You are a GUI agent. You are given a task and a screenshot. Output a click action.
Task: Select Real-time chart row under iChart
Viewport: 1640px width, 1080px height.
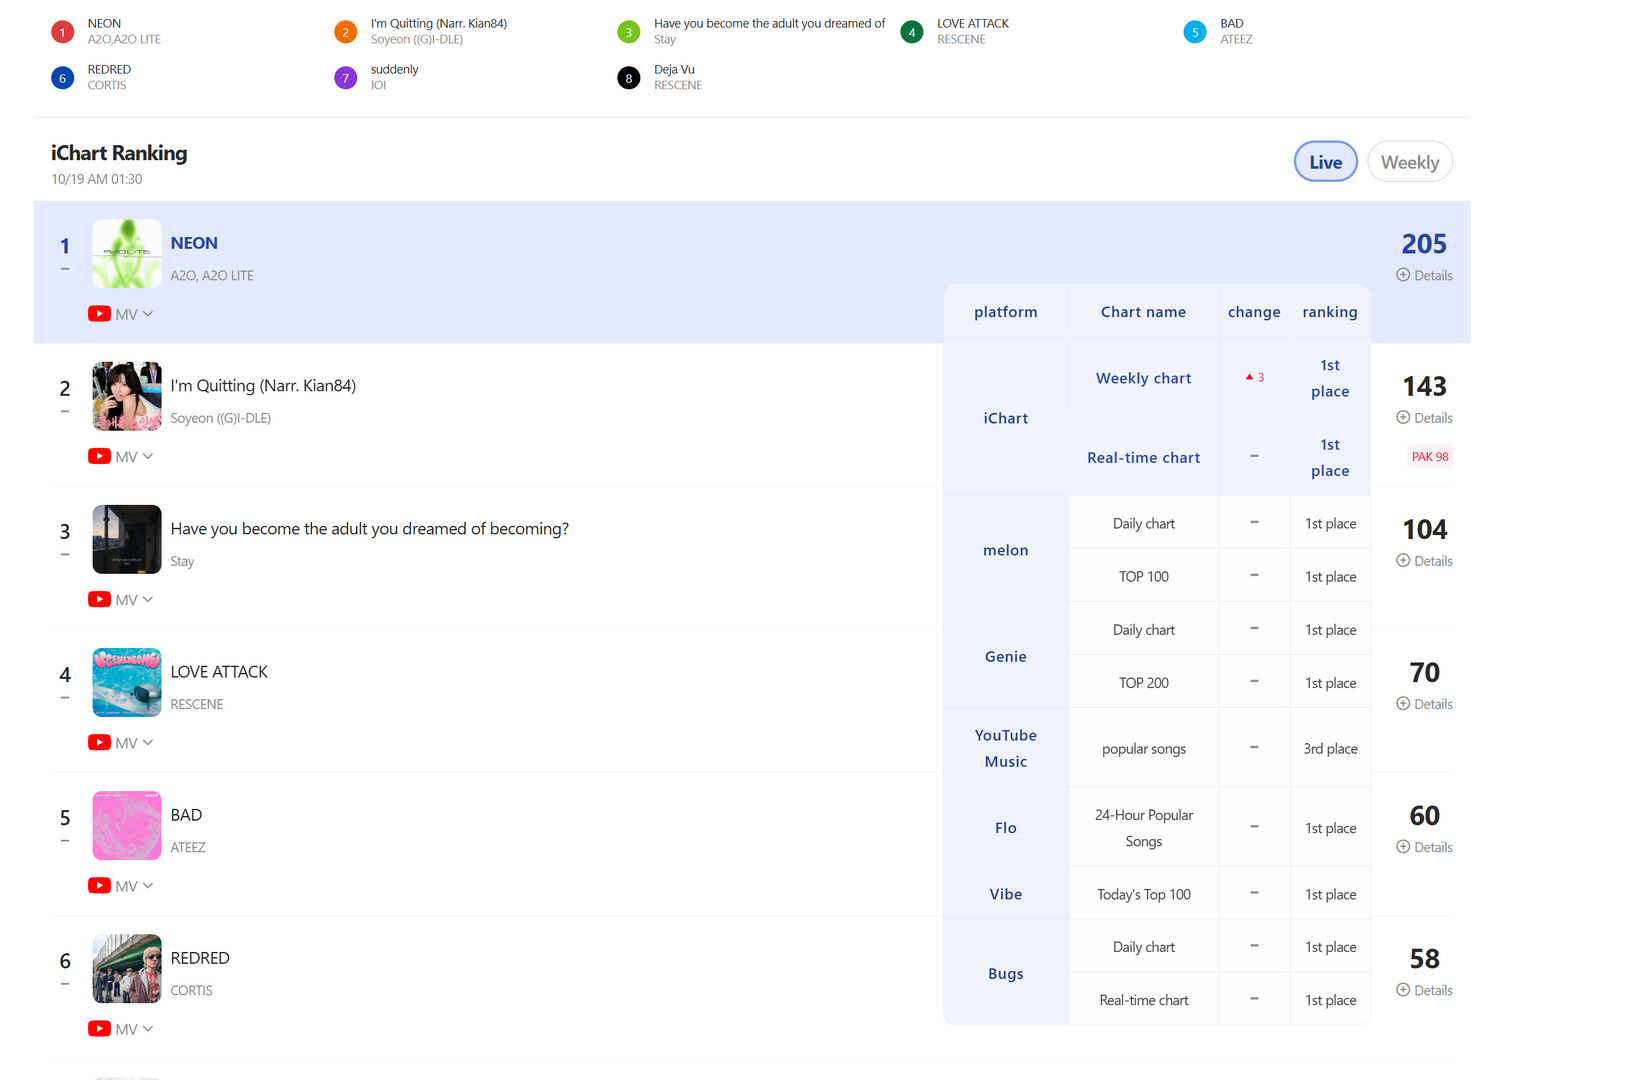1220,457
